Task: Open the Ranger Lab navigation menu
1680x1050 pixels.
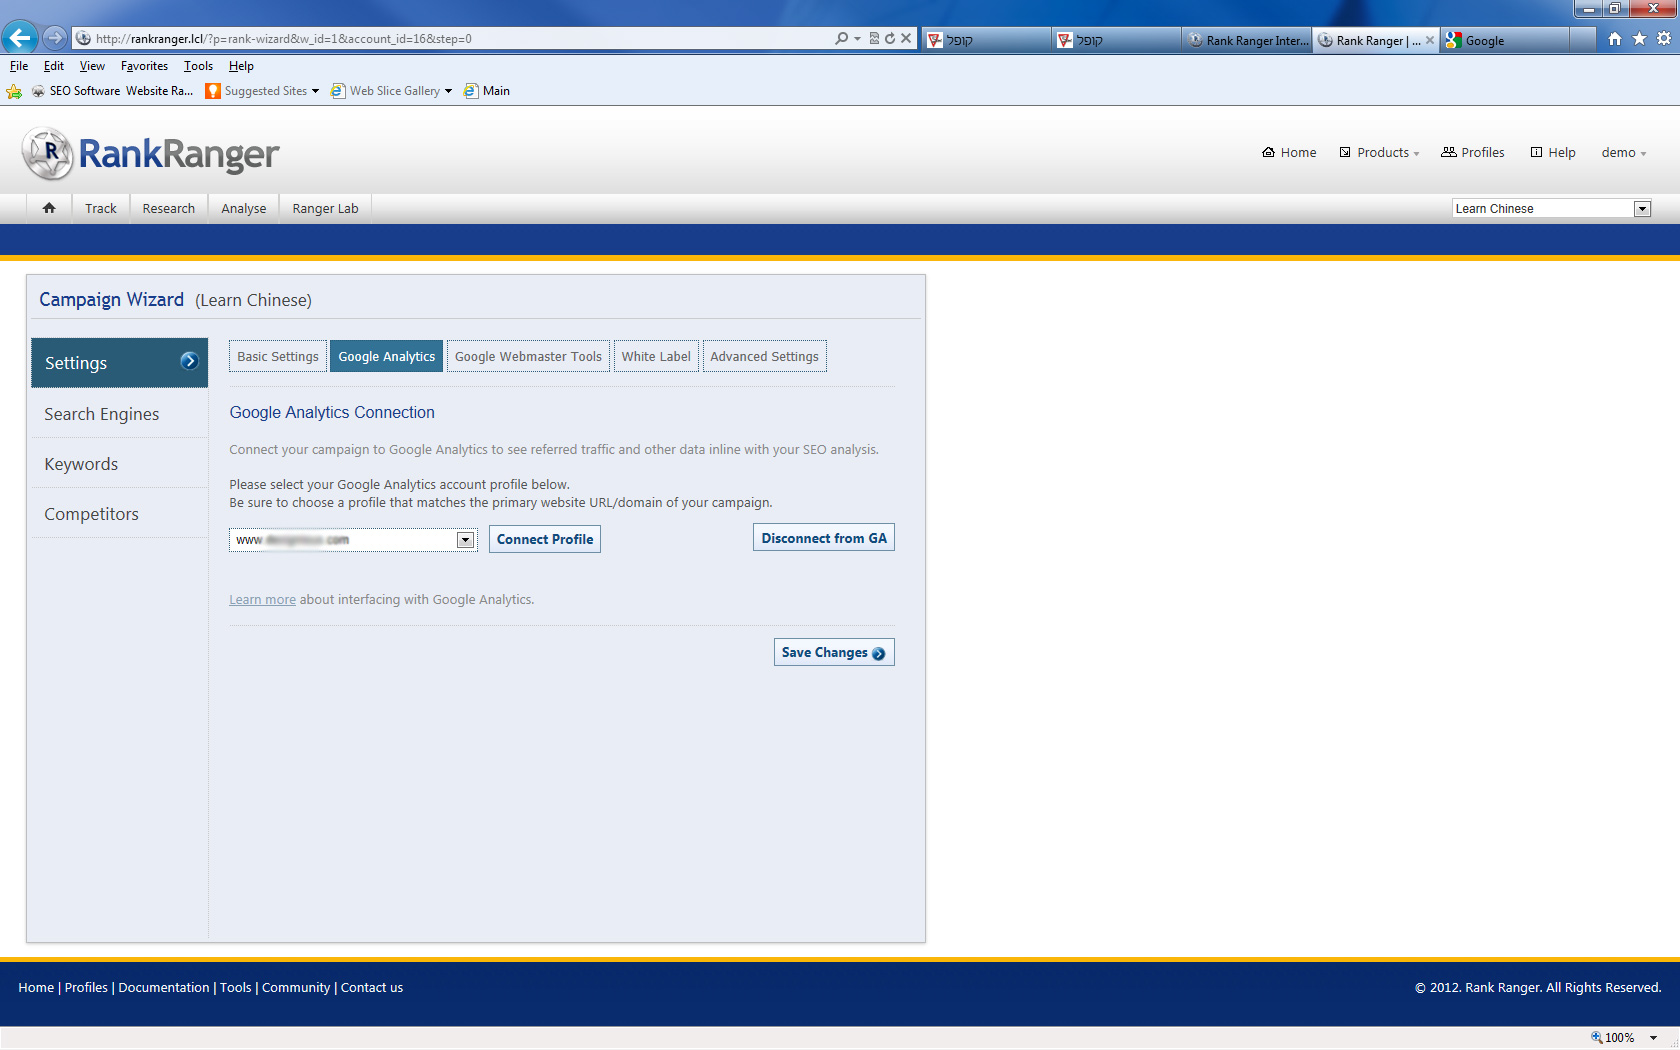Action: coord(325,209)
